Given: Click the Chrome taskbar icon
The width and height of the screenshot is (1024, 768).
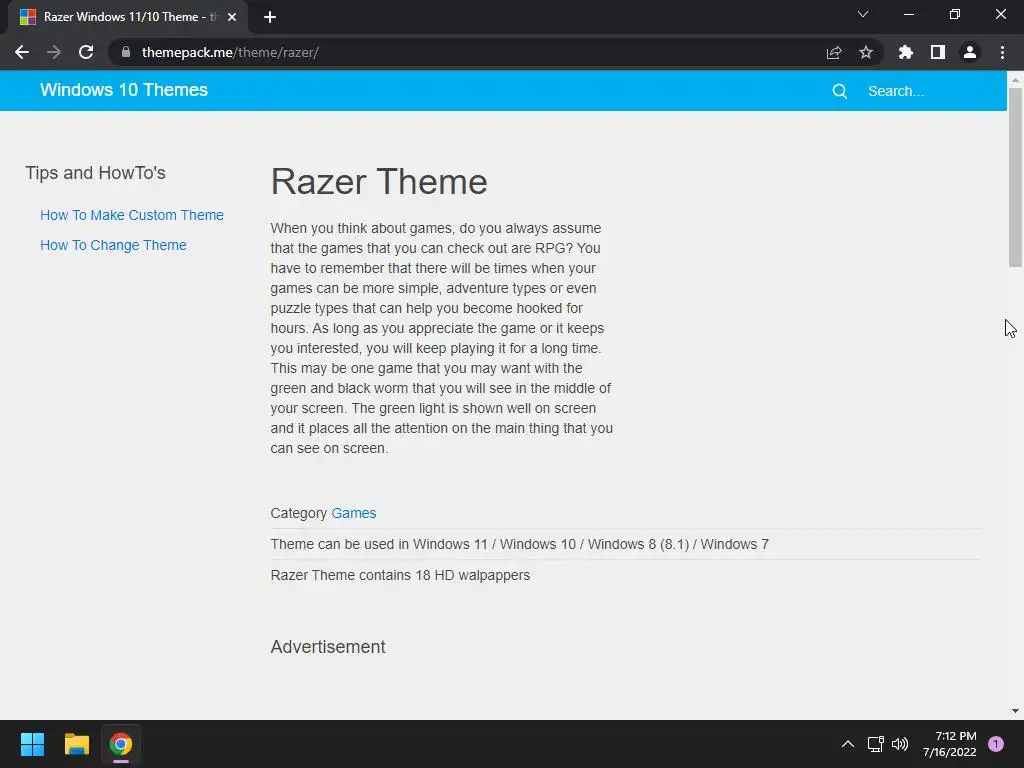Looking at the screenshot, I should pyautogui.click(x=121, y=744).
